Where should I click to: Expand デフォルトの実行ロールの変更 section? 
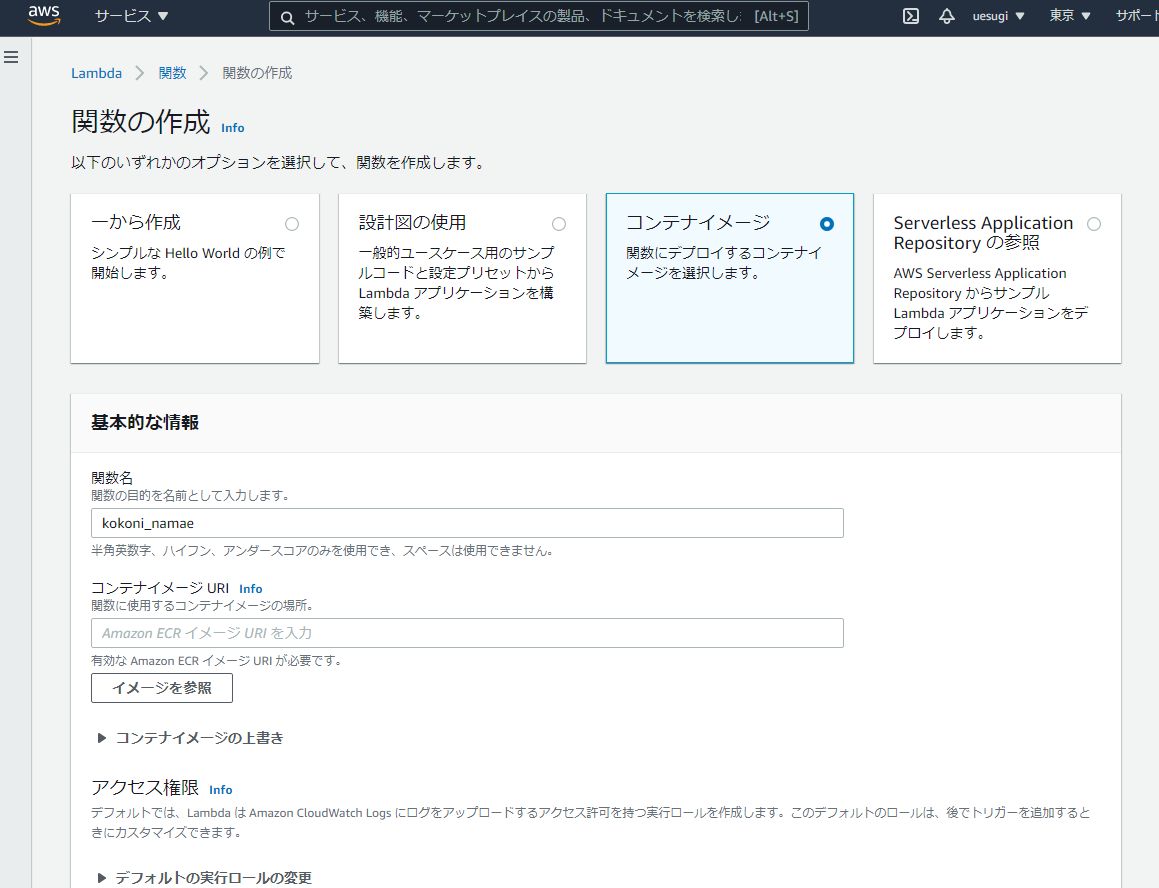(205, 878)
